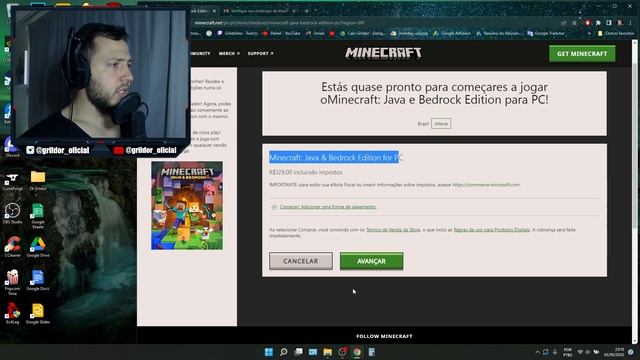Click the Alterar country button

[441, 124]
